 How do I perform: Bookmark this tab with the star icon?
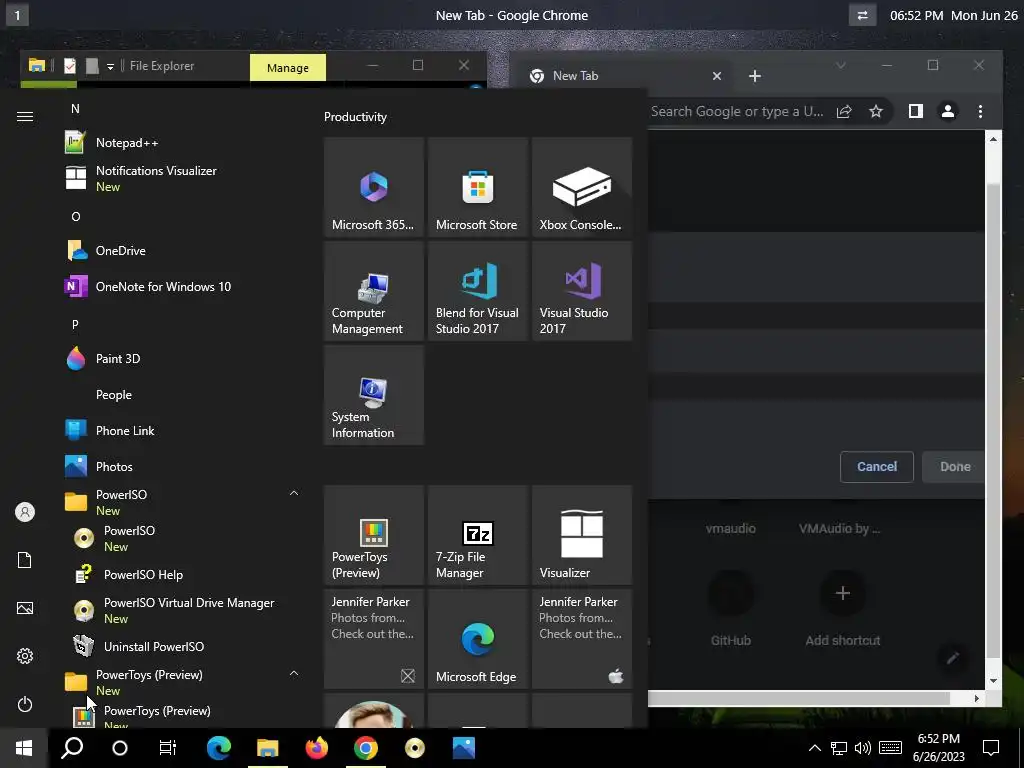tap(876, 111)
